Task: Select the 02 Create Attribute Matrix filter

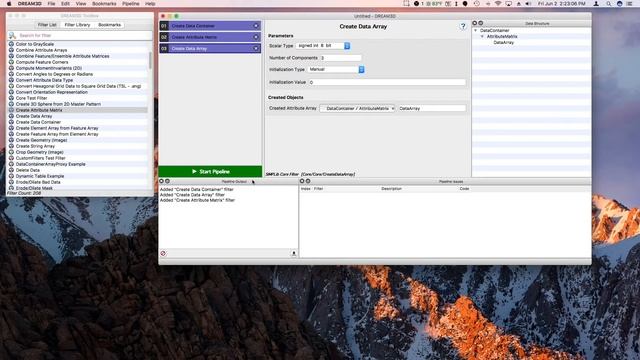Action: coord(210,37)
